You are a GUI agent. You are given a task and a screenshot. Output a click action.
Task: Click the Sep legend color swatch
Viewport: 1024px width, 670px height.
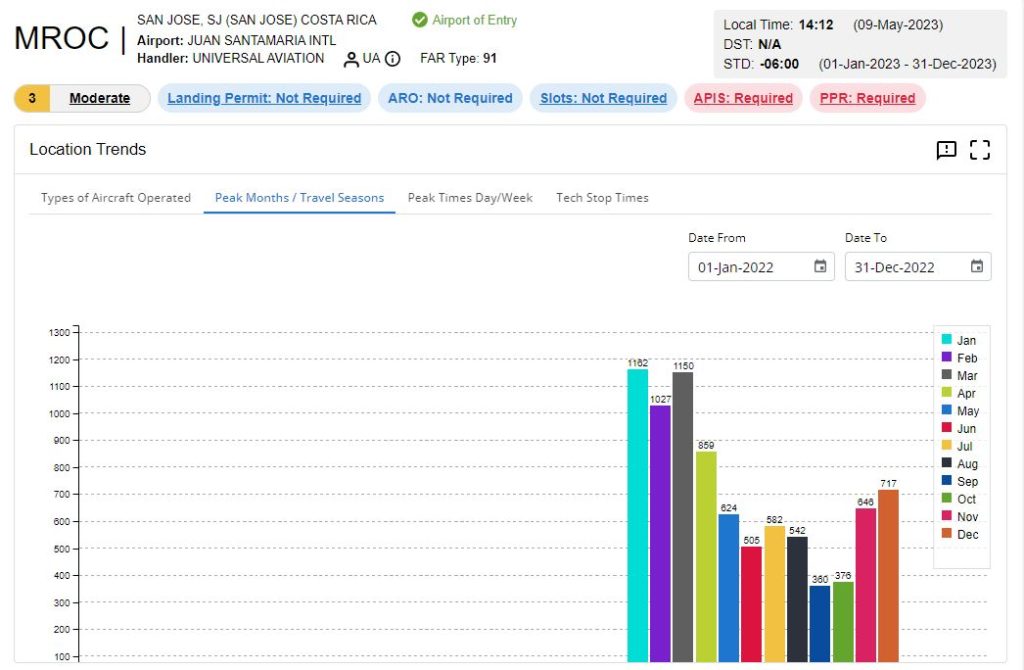[x=946, y=481]
